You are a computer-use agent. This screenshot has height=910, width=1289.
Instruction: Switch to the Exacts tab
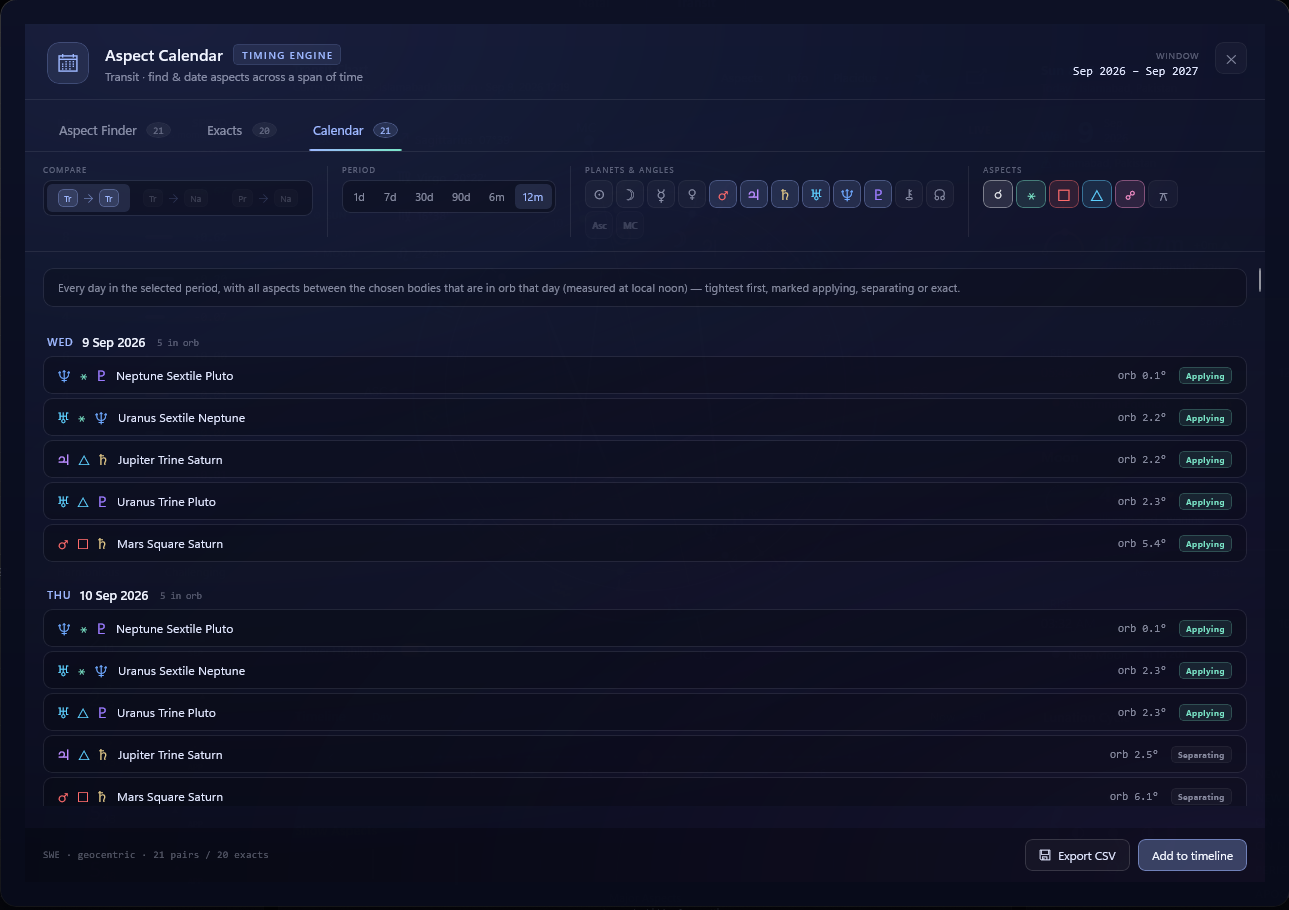241,131
